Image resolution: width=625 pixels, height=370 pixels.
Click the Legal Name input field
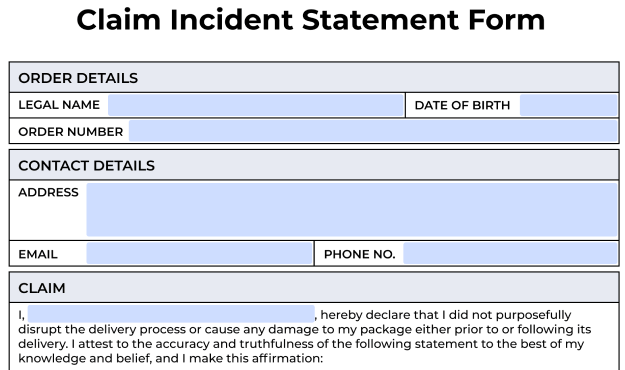pos(256,105)
